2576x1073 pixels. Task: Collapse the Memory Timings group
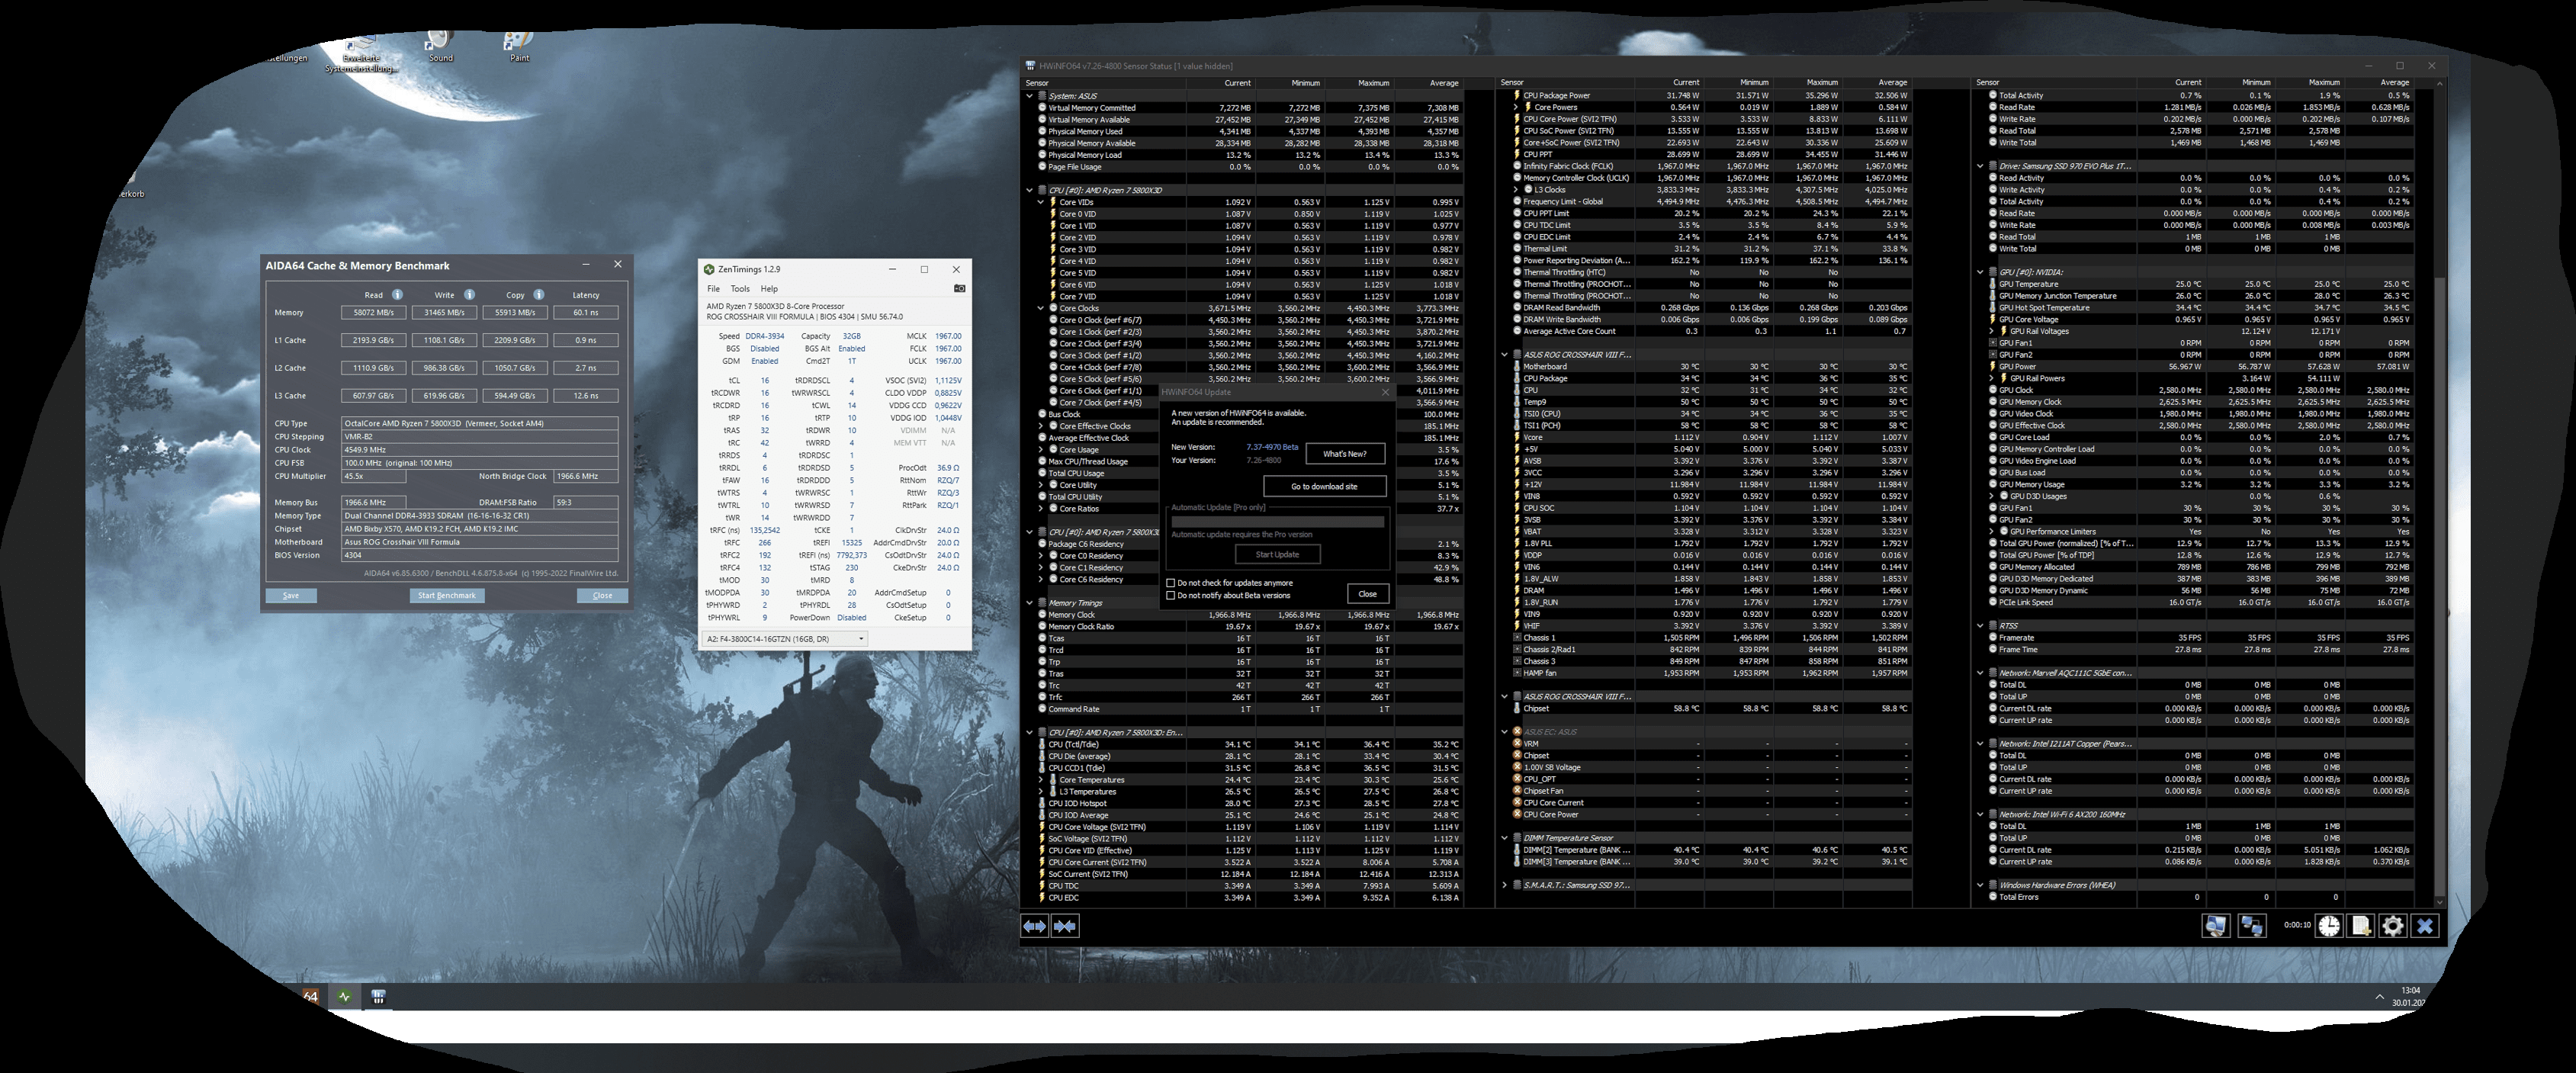coord(1029,603)
